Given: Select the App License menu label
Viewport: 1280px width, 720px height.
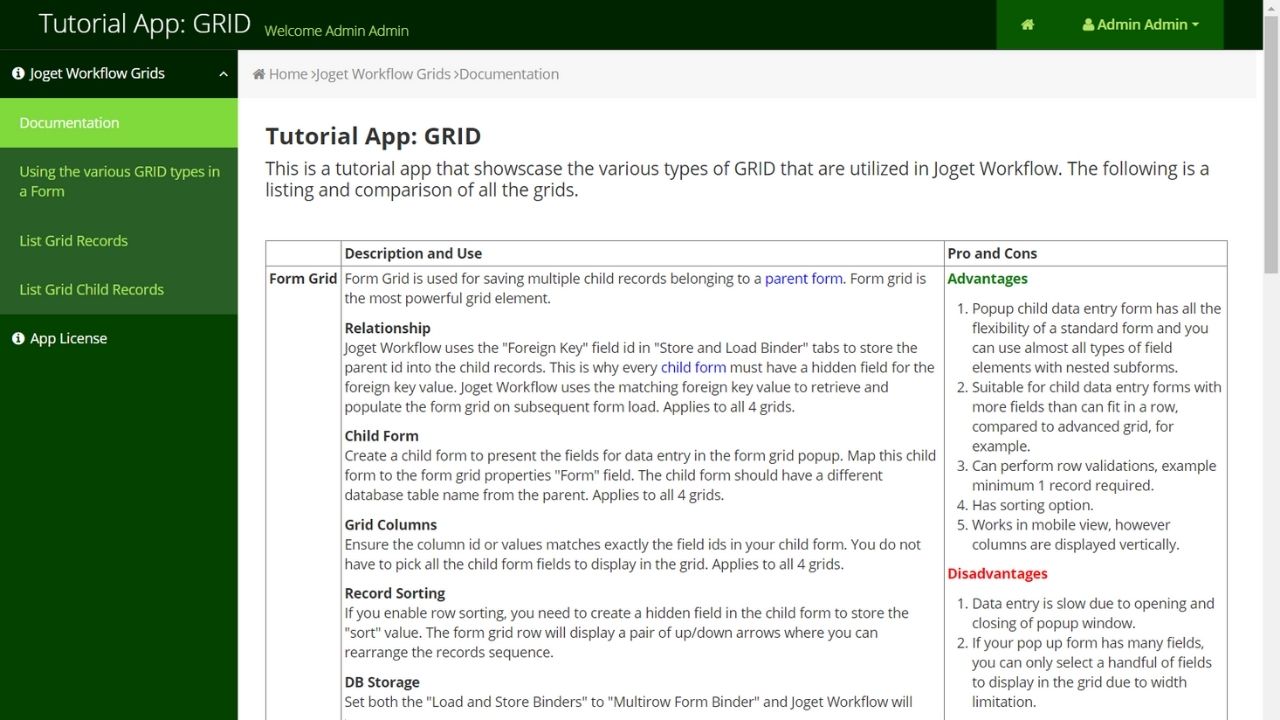Looking at the screenshot, I should [68, 339].
